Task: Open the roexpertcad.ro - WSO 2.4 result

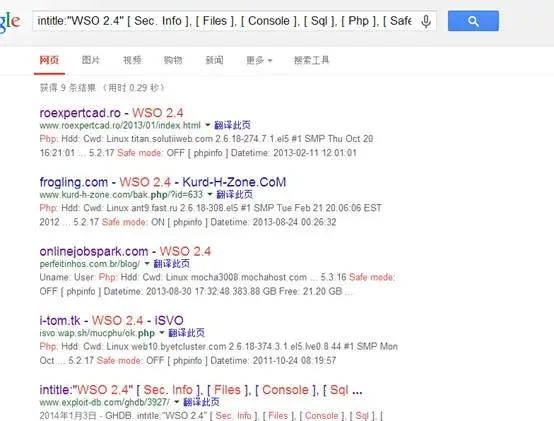Action: tap(111, 113)
